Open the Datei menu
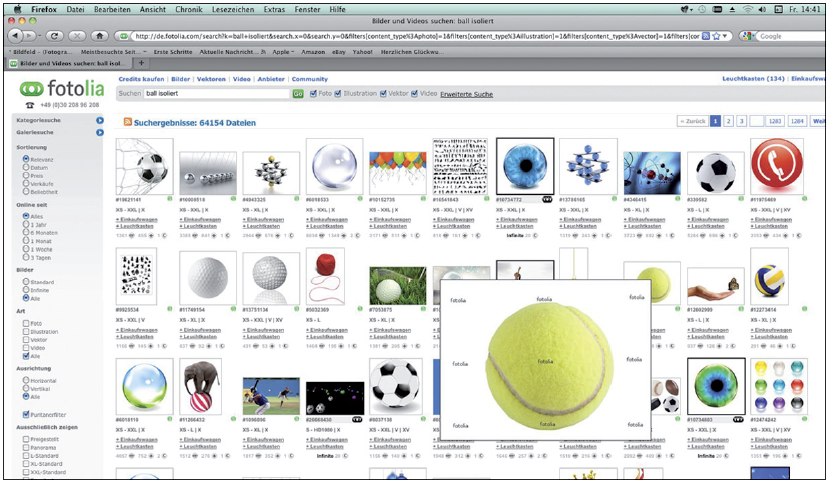835x484 pixels. coord(75,9)
